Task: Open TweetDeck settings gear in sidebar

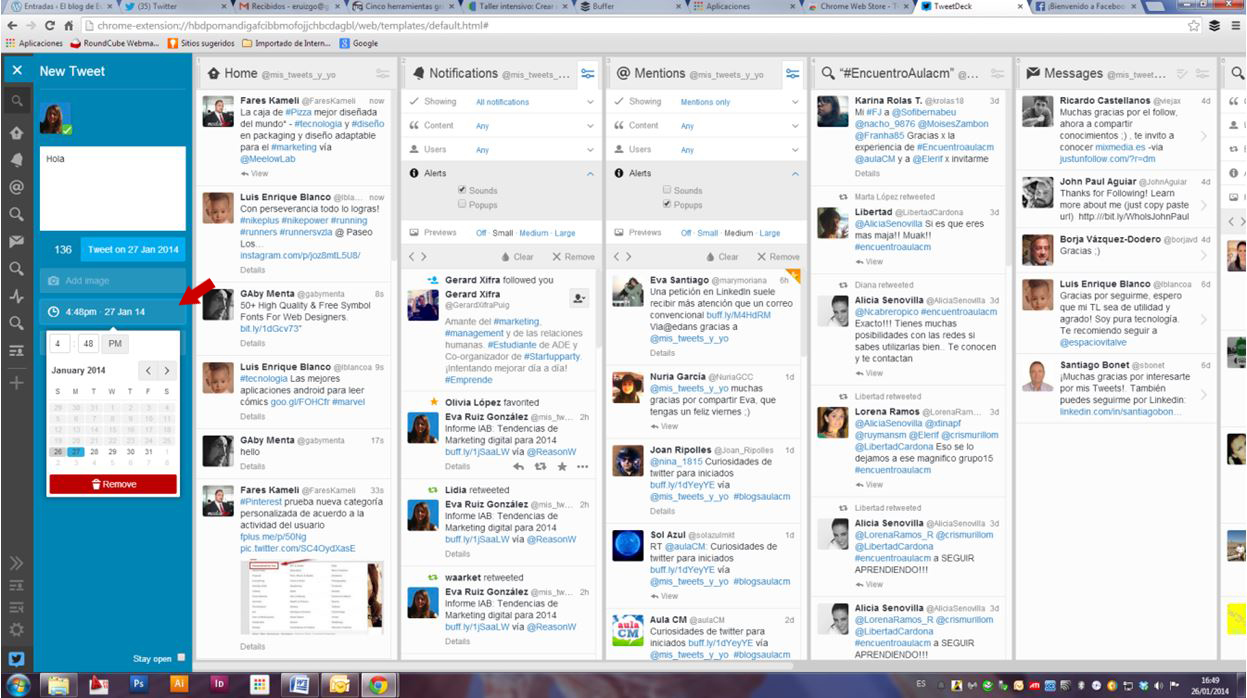Action: [17, 629]
